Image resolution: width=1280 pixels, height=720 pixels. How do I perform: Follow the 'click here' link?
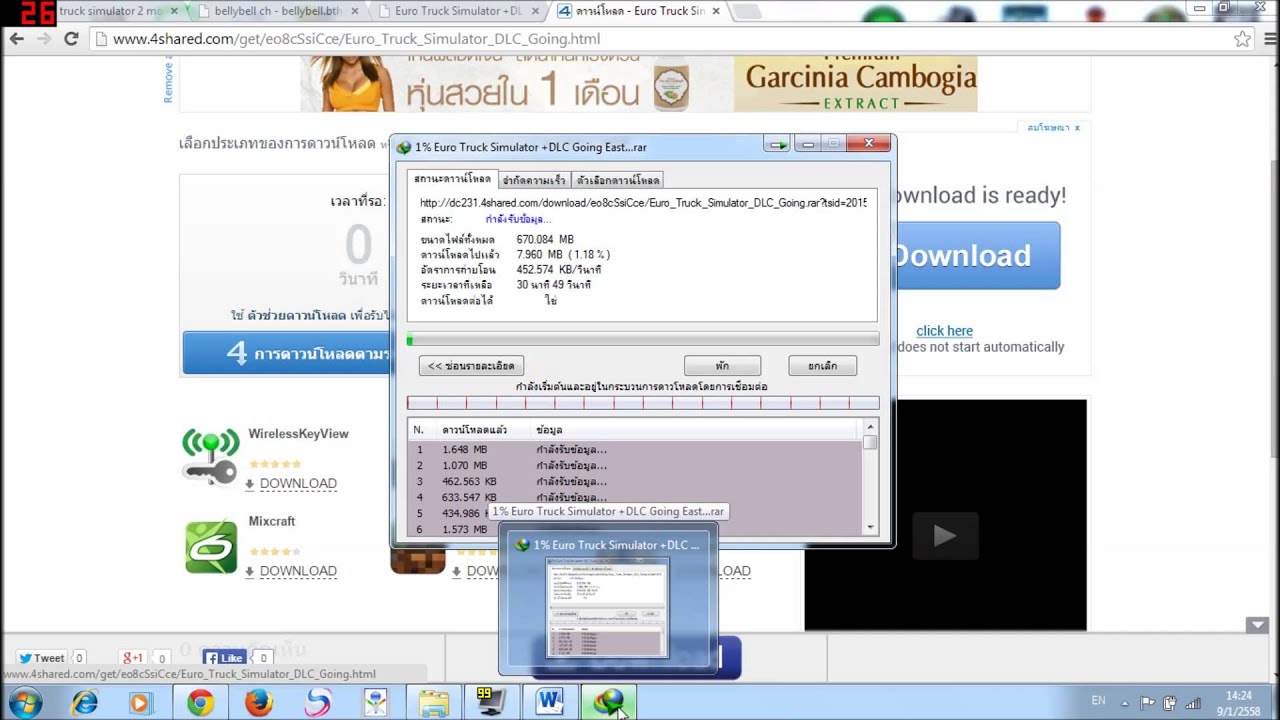tap(944, 331)
